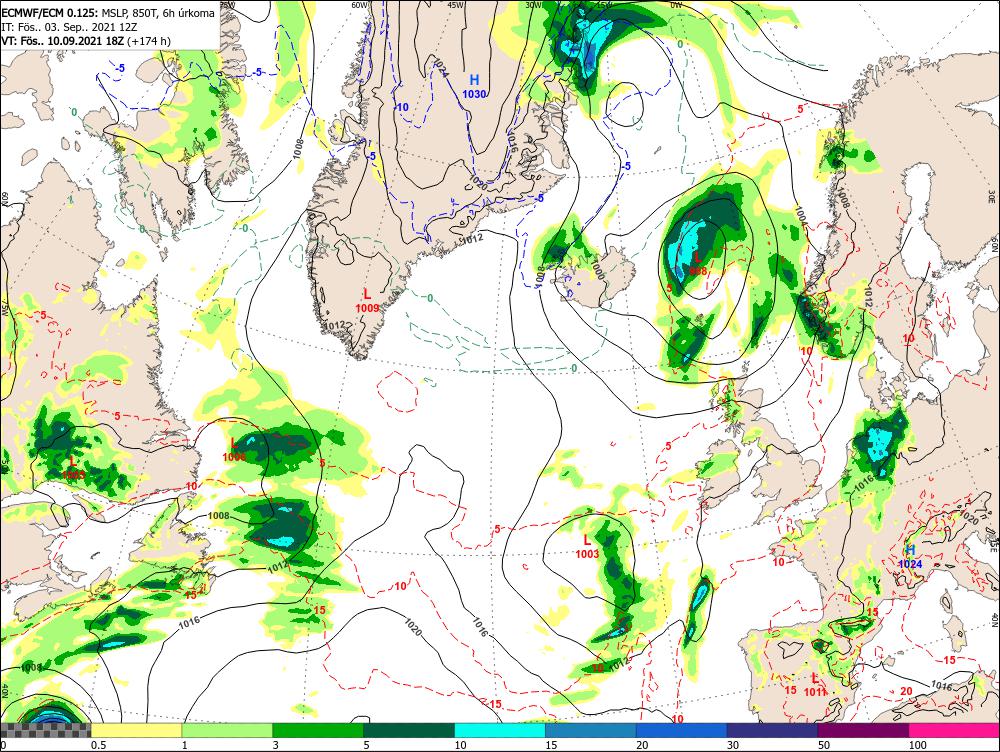Screen dimensions: 1000x752
Task: Select the light green 1–3 legend swatch
Action: 227,730
